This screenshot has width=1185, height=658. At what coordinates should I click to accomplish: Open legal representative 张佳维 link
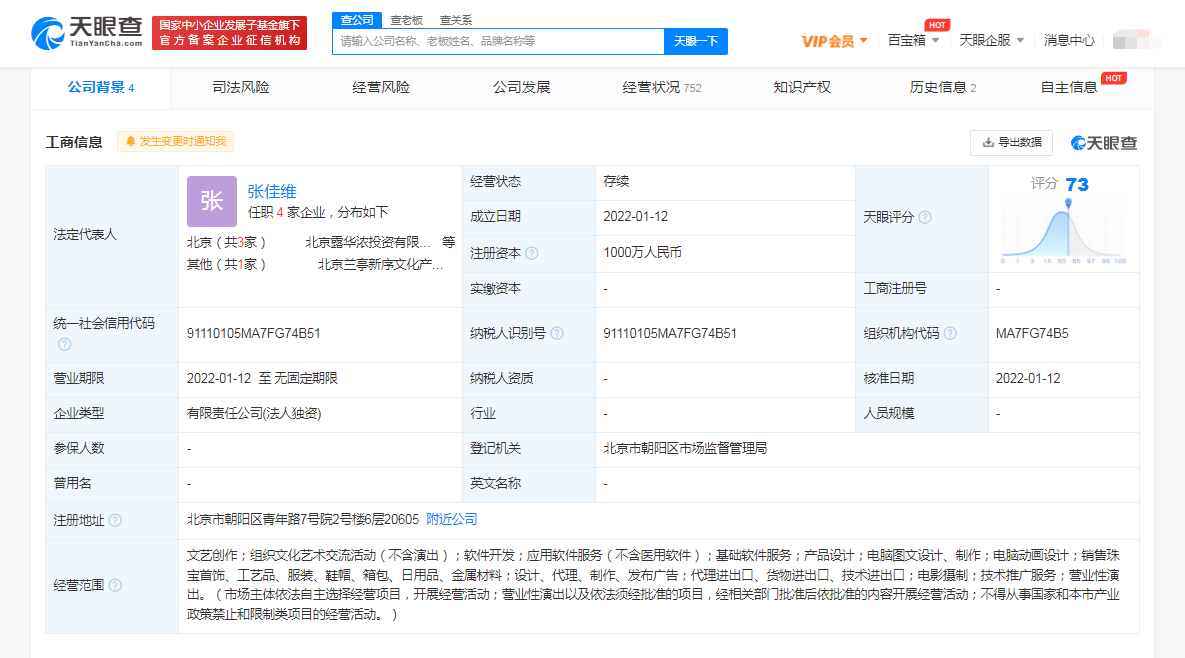pos(272,191)
